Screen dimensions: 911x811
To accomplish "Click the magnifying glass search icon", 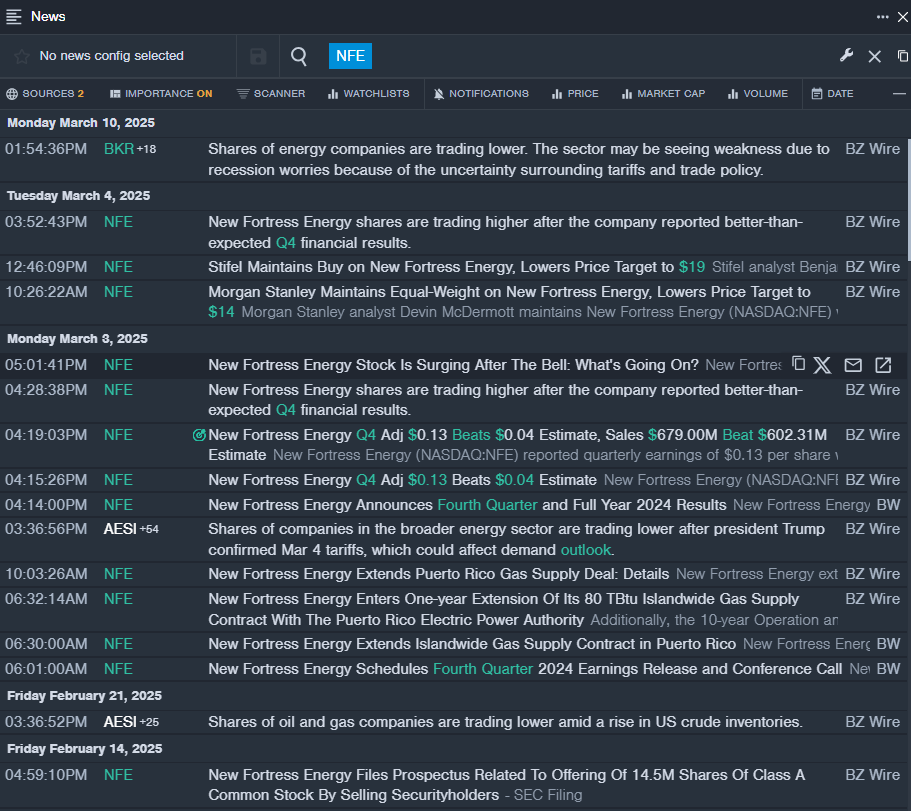I will [x=299, y=56].
